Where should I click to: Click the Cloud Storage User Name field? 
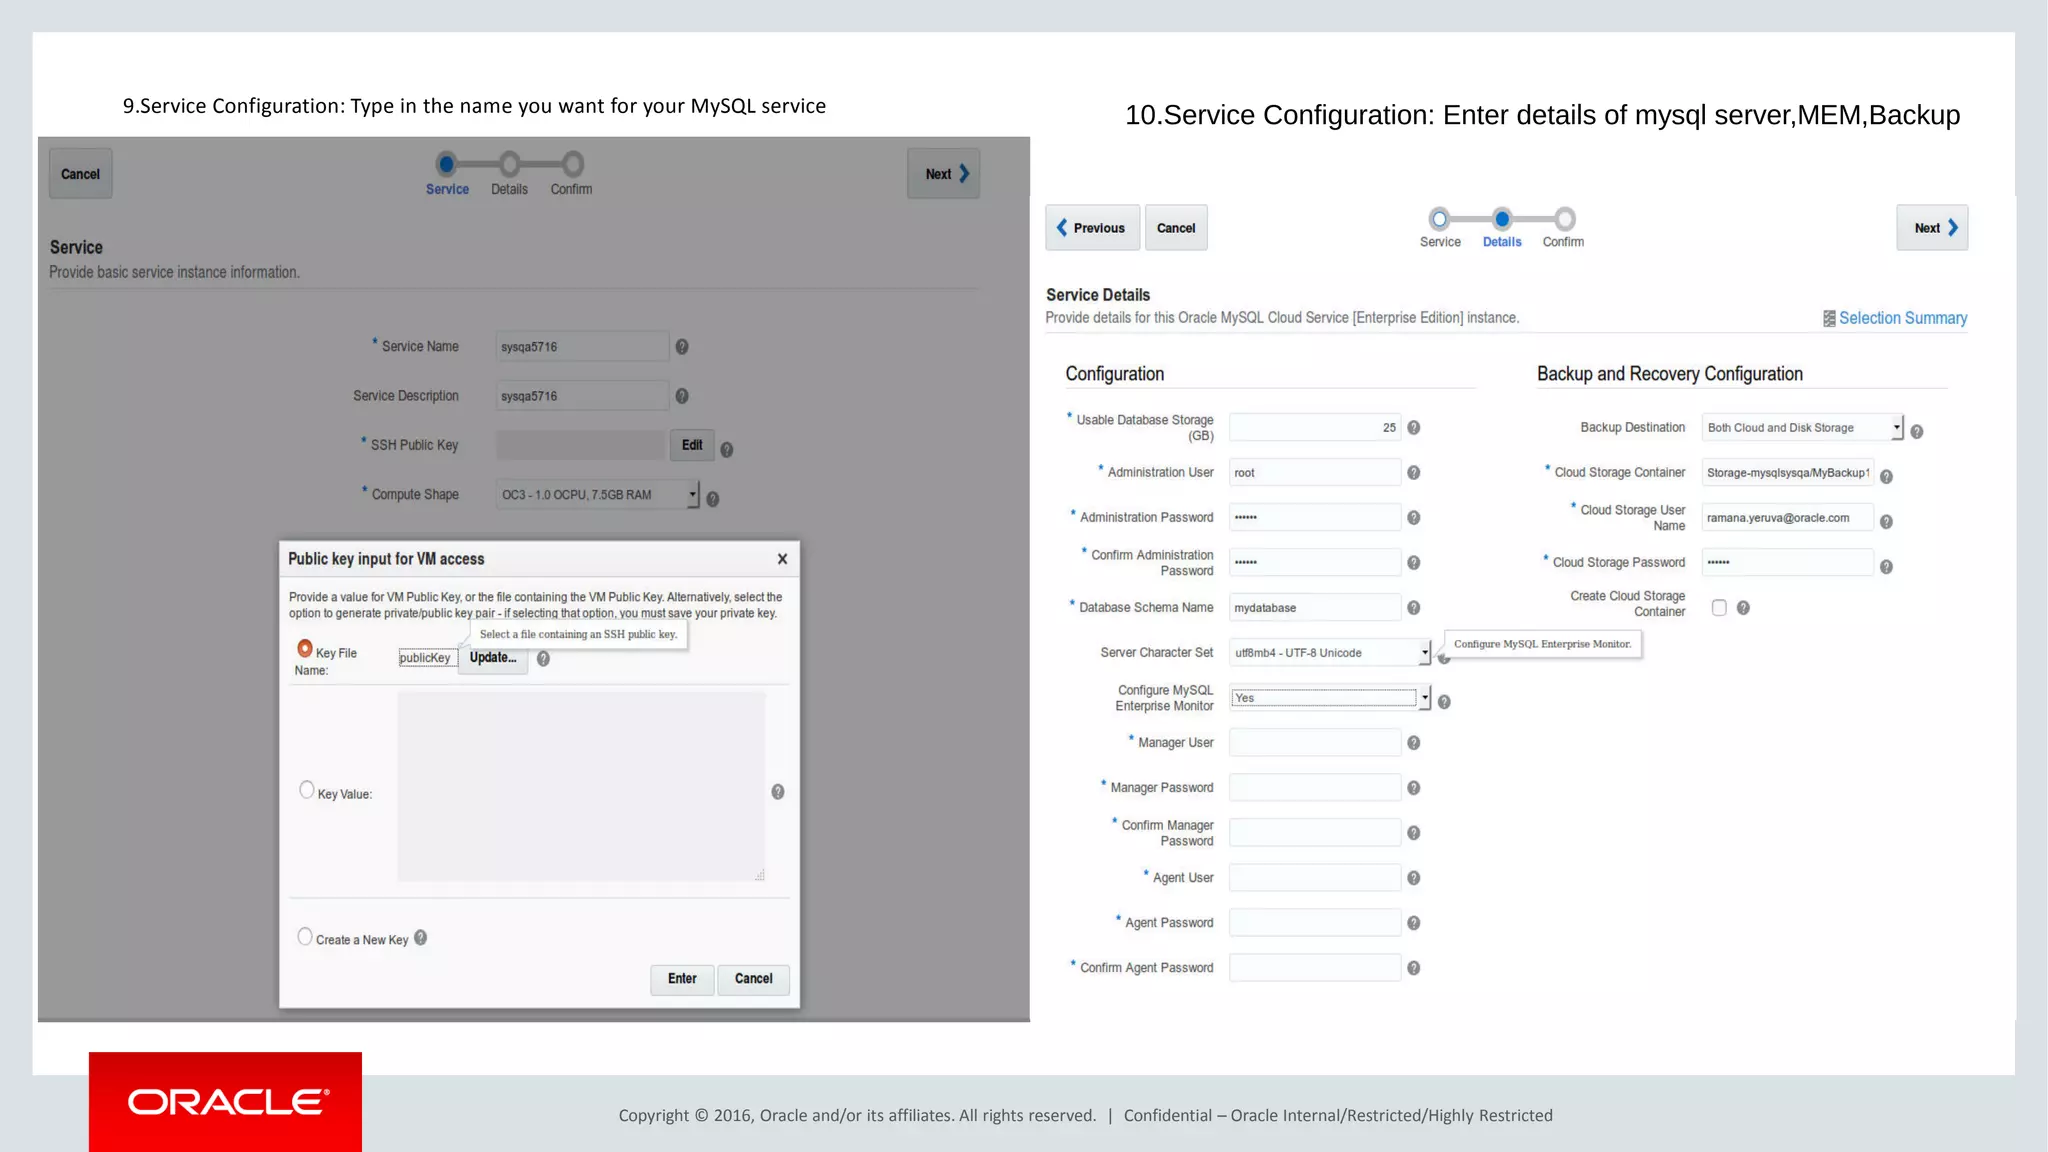pyautogui.click(x=1788, y=517)
